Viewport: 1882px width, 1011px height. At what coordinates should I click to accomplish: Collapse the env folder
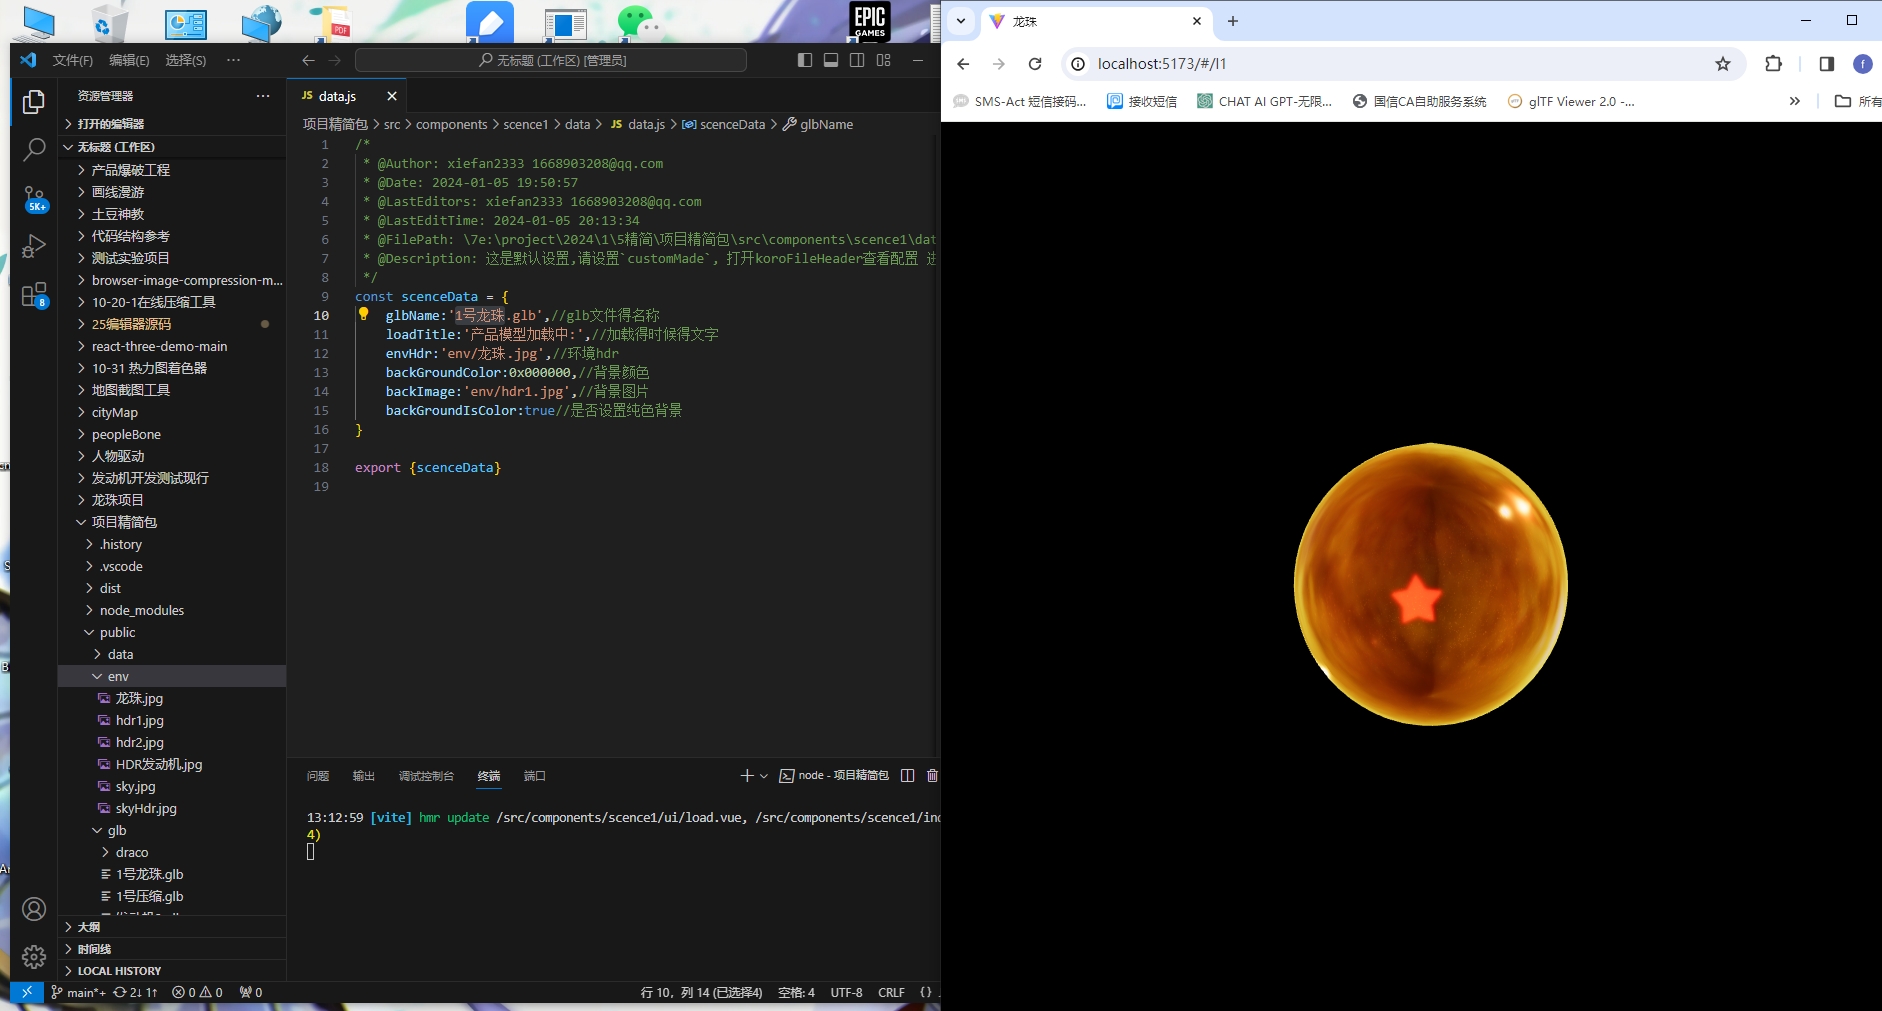(x=172, y=676)
